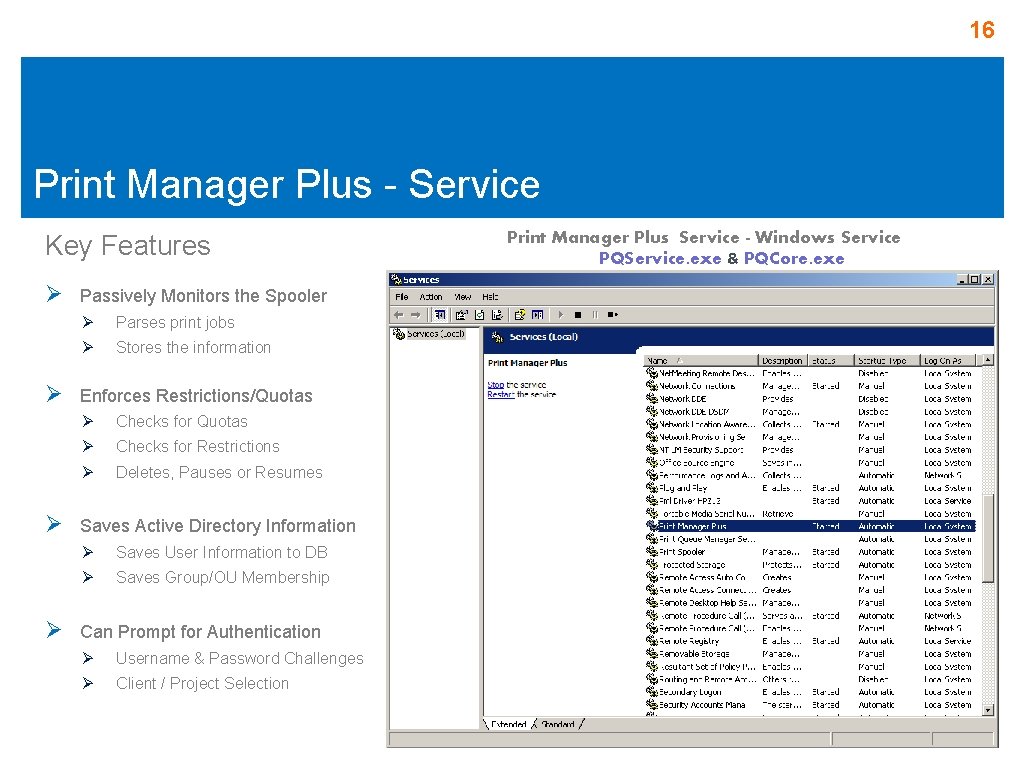The height and width of the screenshot is (768, 1024).
Task: Select the Remote Registry service row
Action: pos(810,641)
